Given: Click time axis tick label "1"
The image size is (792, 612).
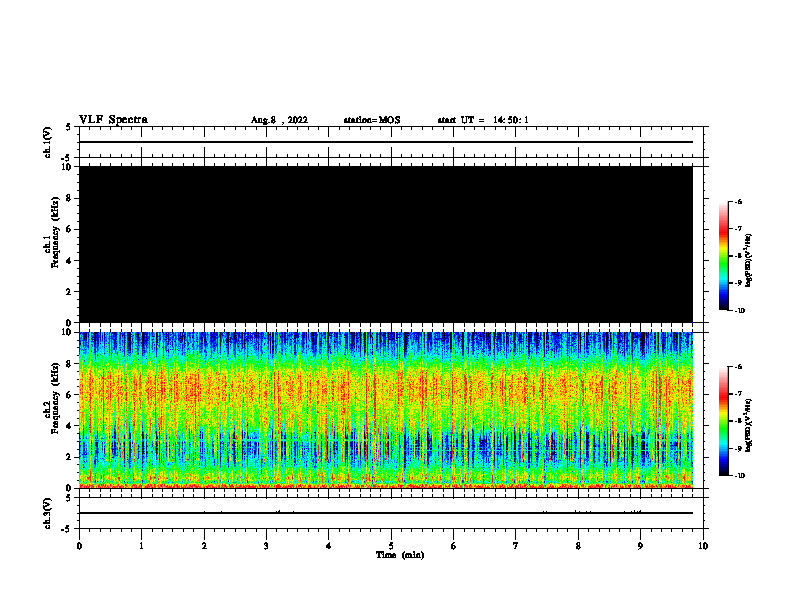Looking at the screenshot, I should (x=141, y=546).
